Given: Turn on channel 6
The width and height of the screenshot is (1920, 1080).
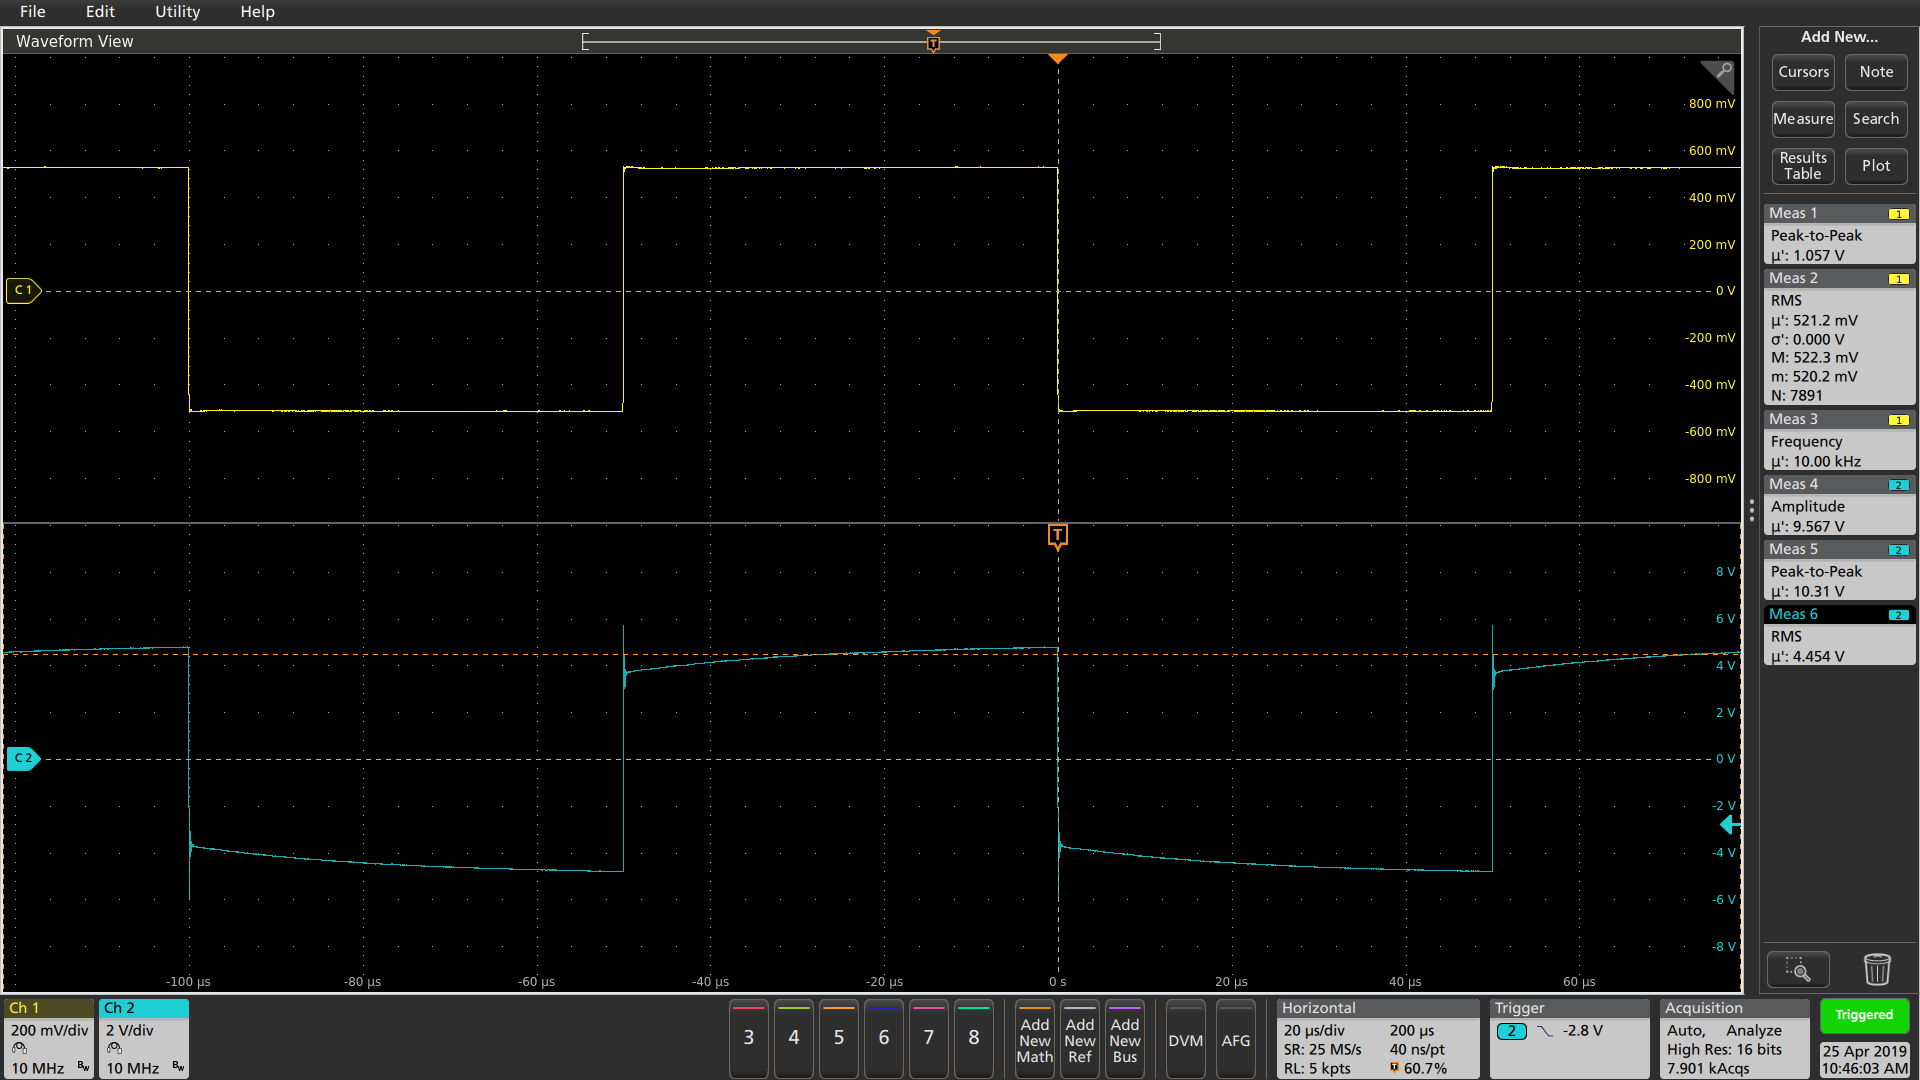Looking at the screenshot, I should tap(883, 1038).
